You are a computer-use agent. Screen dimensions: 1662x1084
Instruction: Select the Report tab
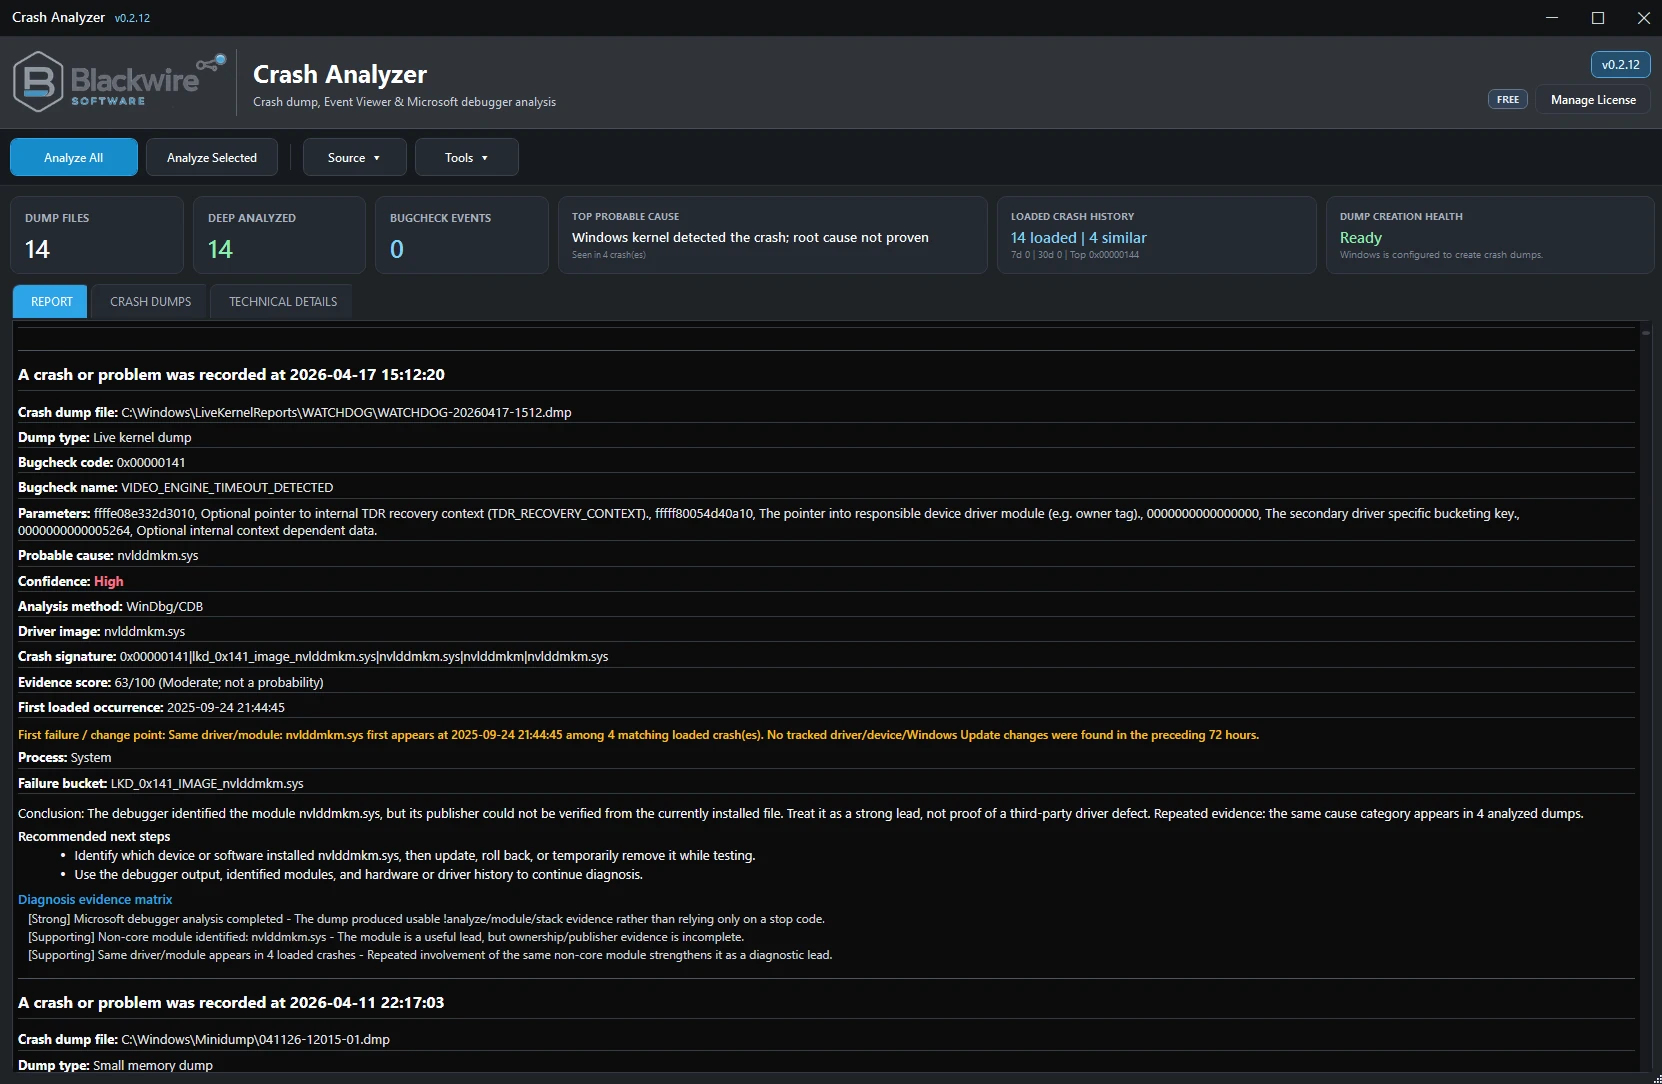(52, 301)
